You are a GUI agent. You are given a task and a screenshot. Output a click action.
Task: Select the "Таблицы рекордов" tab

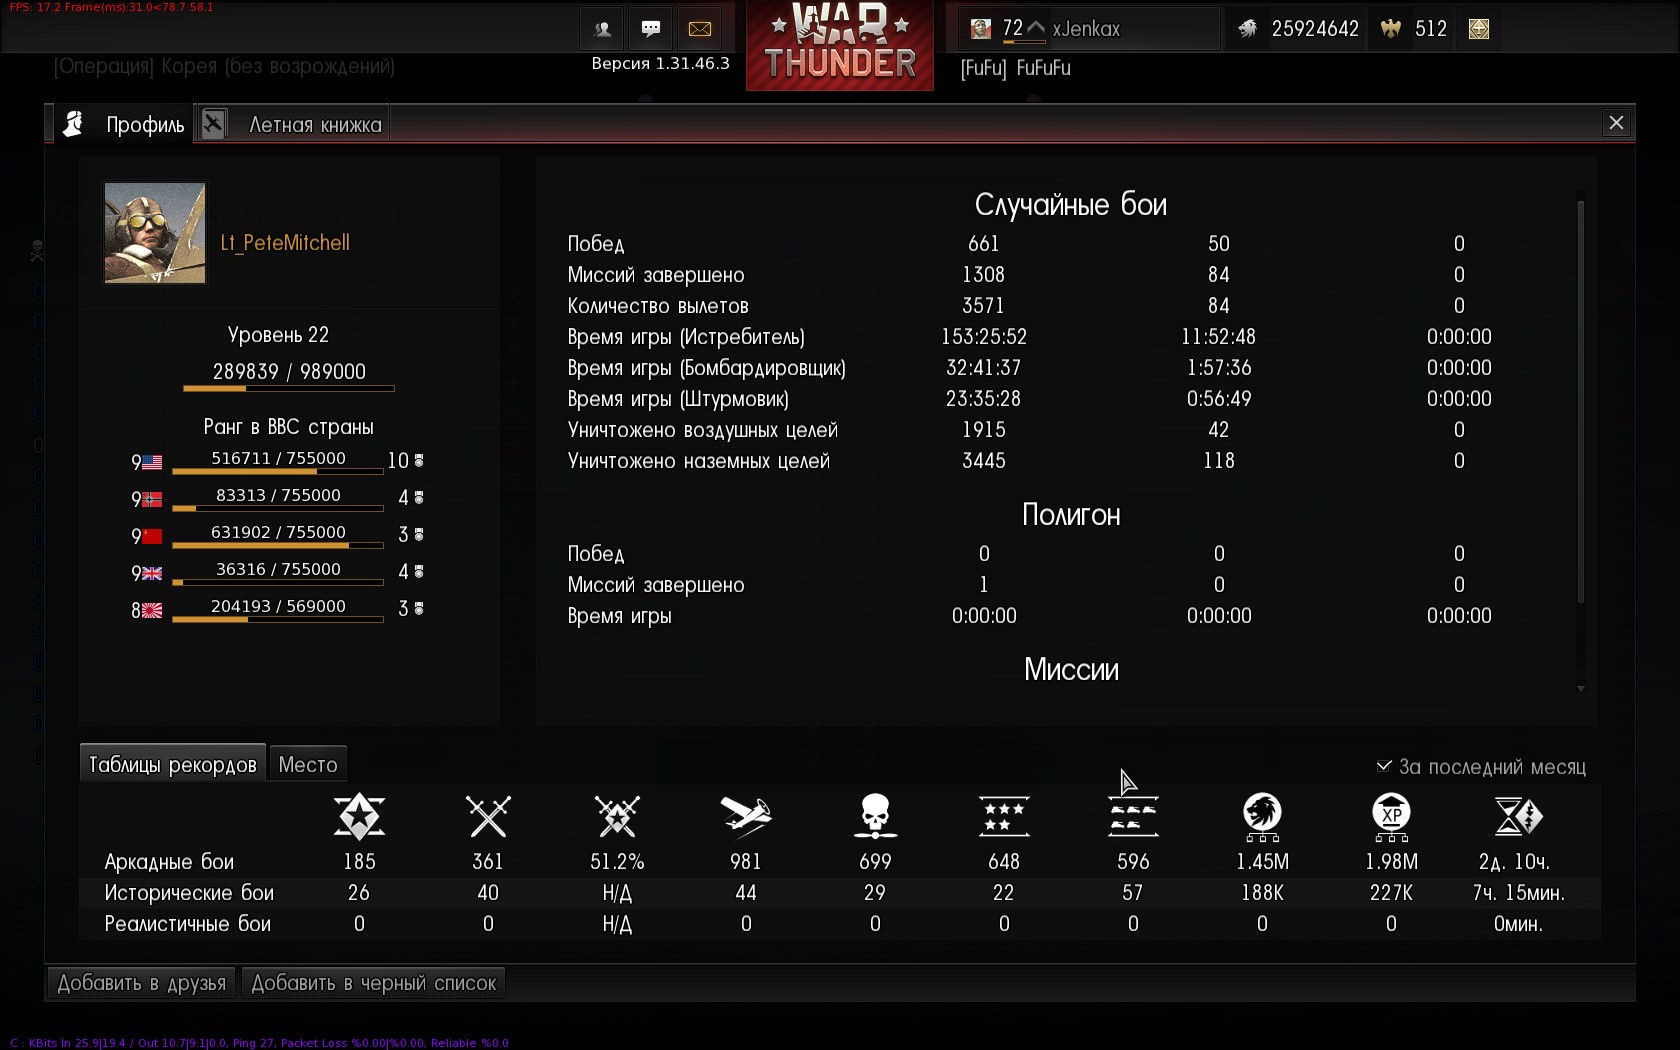(173, 764)
